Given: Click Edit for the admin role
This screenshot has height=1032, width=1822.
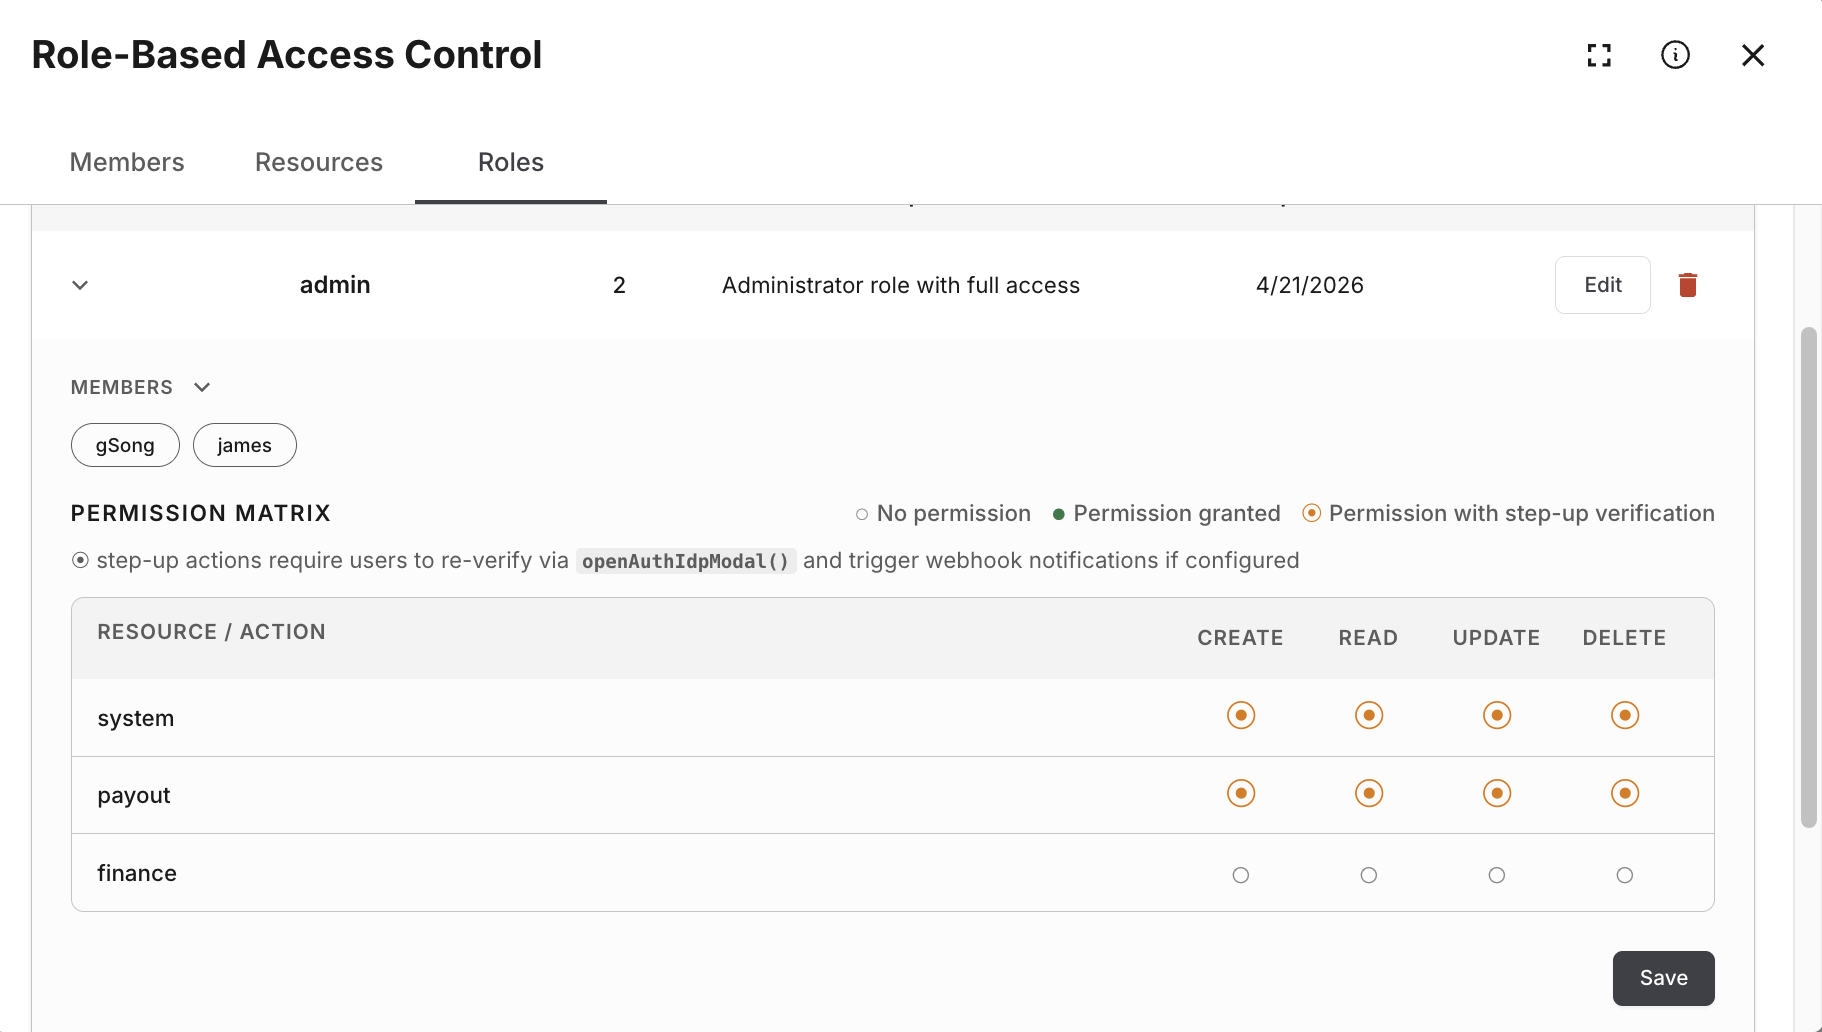Looking at the screenshot, I should click(1603, 285).
